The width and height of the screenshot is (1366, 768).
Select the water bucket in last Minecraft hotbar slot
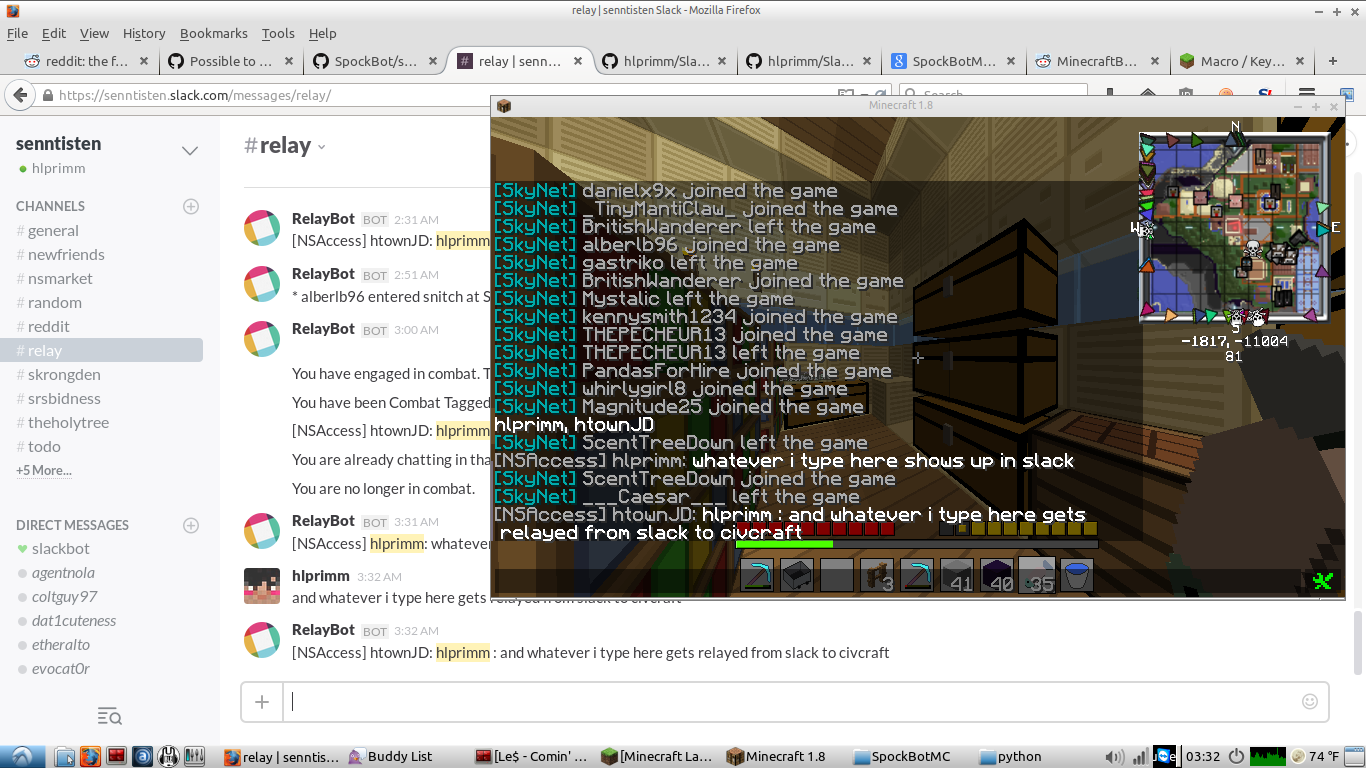(1077, 576)
